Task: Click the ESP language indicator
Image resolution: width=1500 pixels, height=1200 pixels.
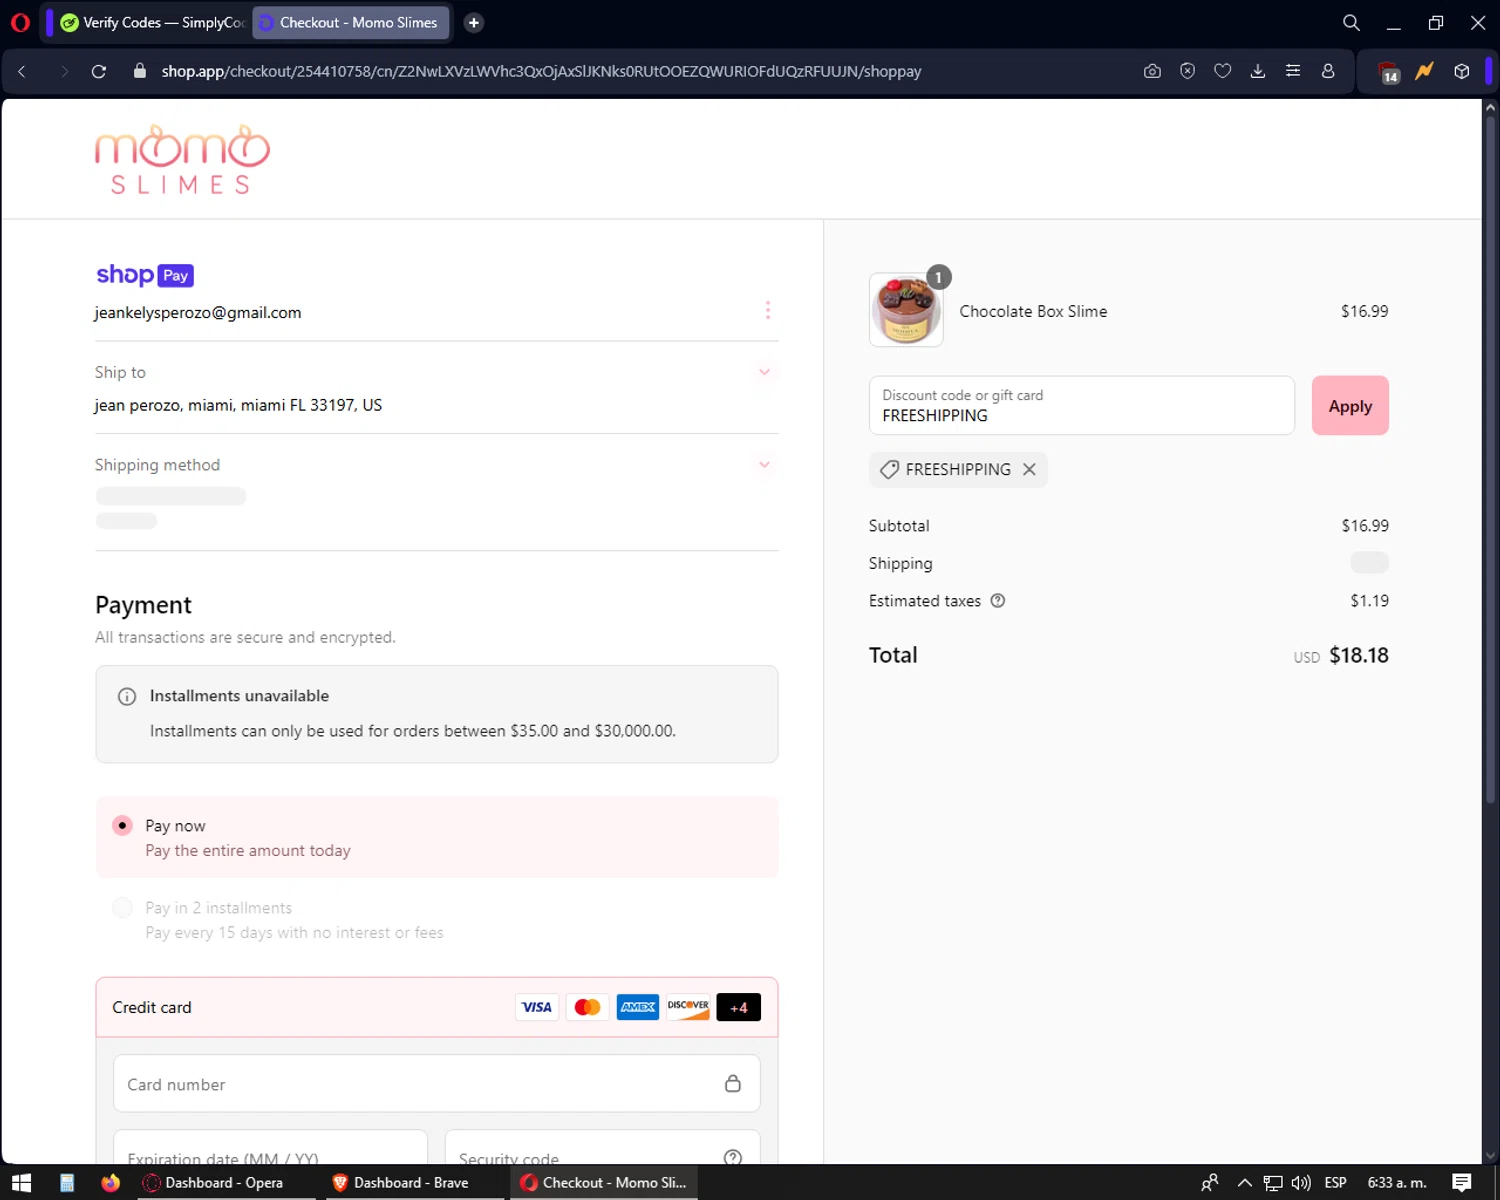Action: [1335, 1183]
